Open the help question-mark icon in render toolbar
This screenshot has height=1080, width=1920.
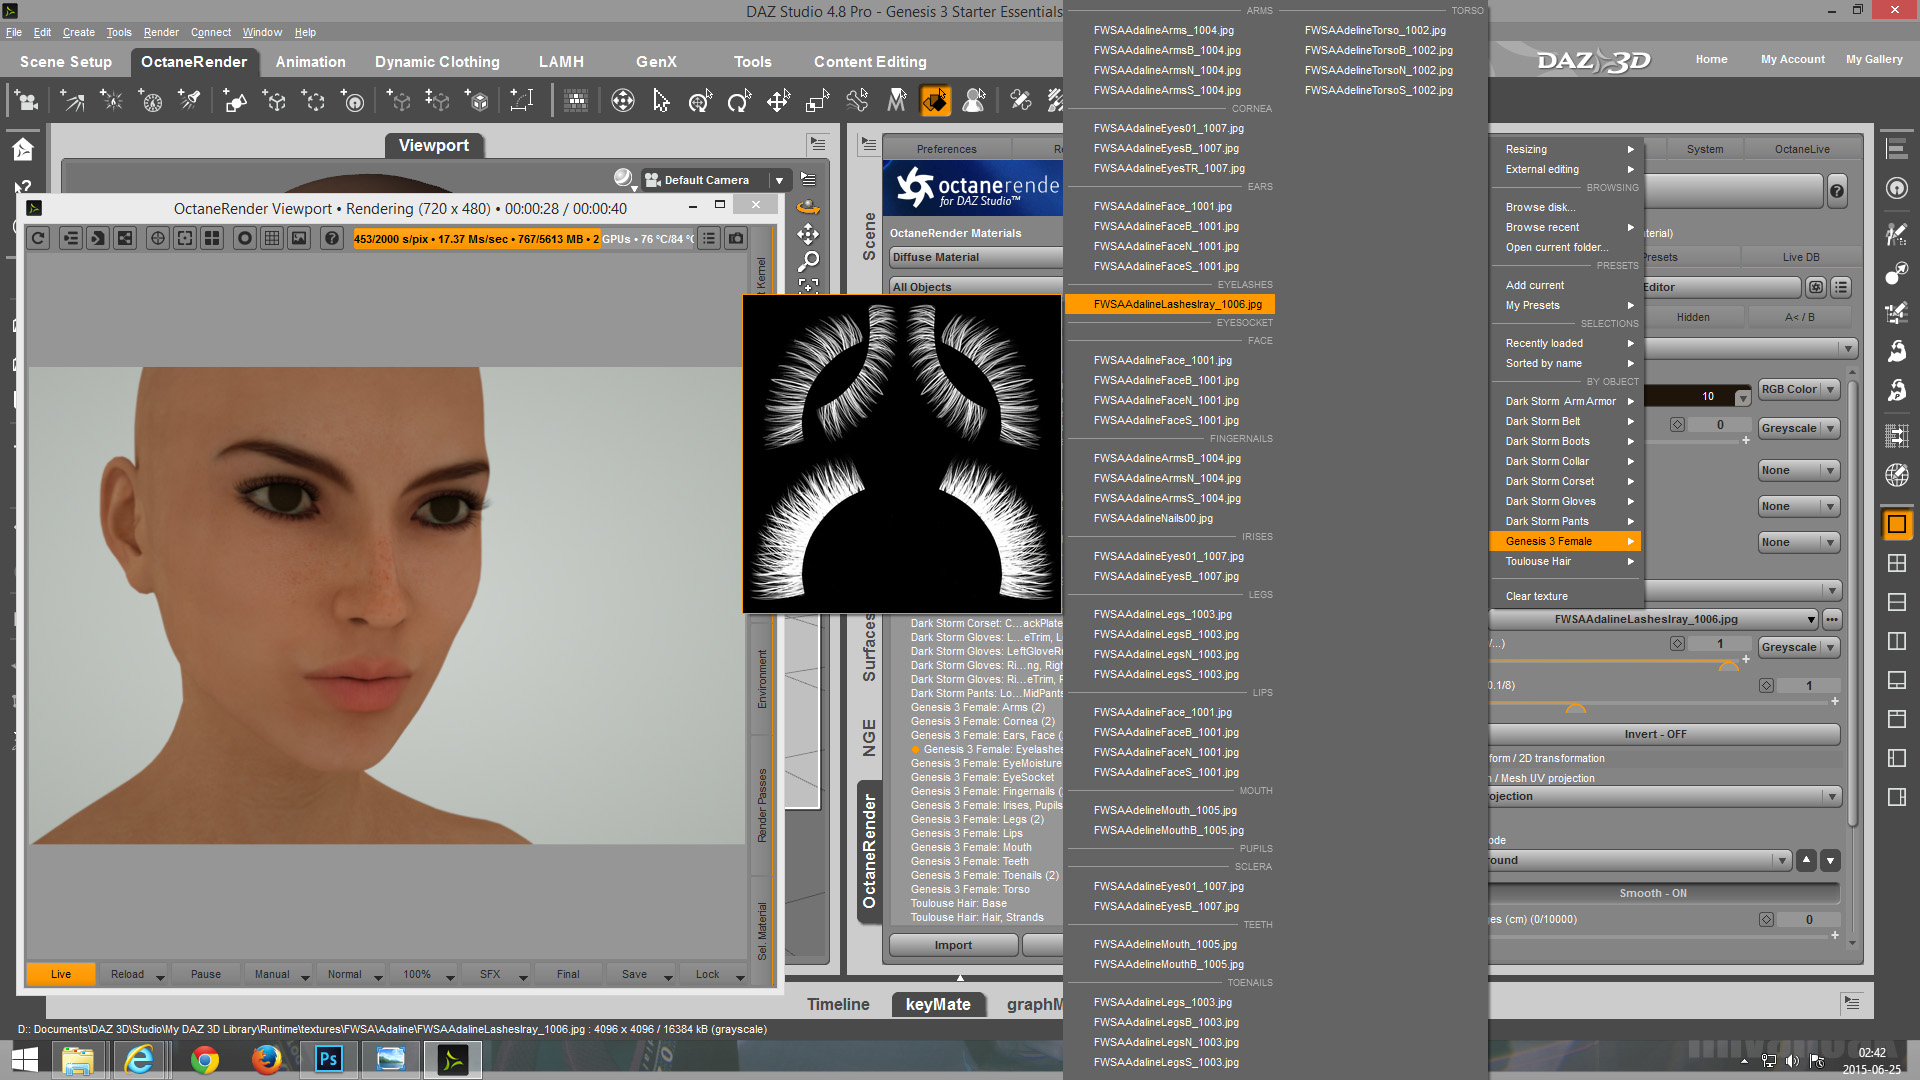click(x=332, y=238)
